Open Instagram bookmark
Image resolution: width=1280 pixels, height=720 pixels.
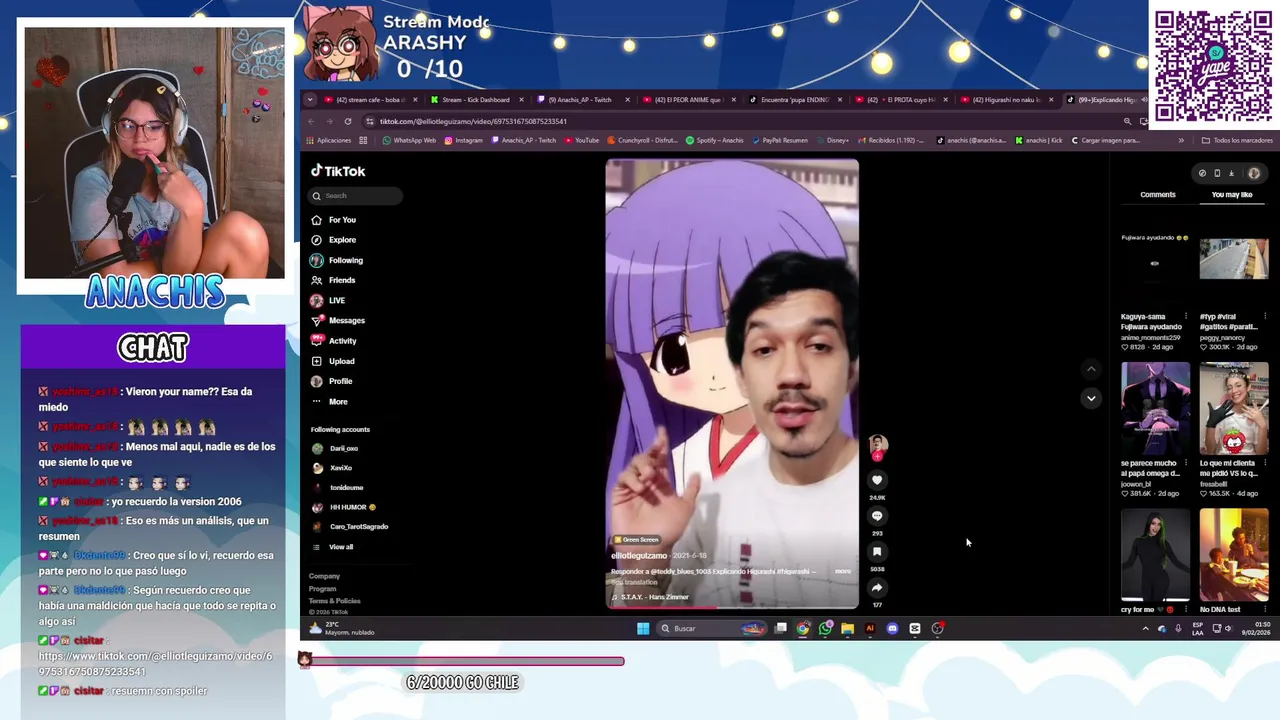point(463,141)
